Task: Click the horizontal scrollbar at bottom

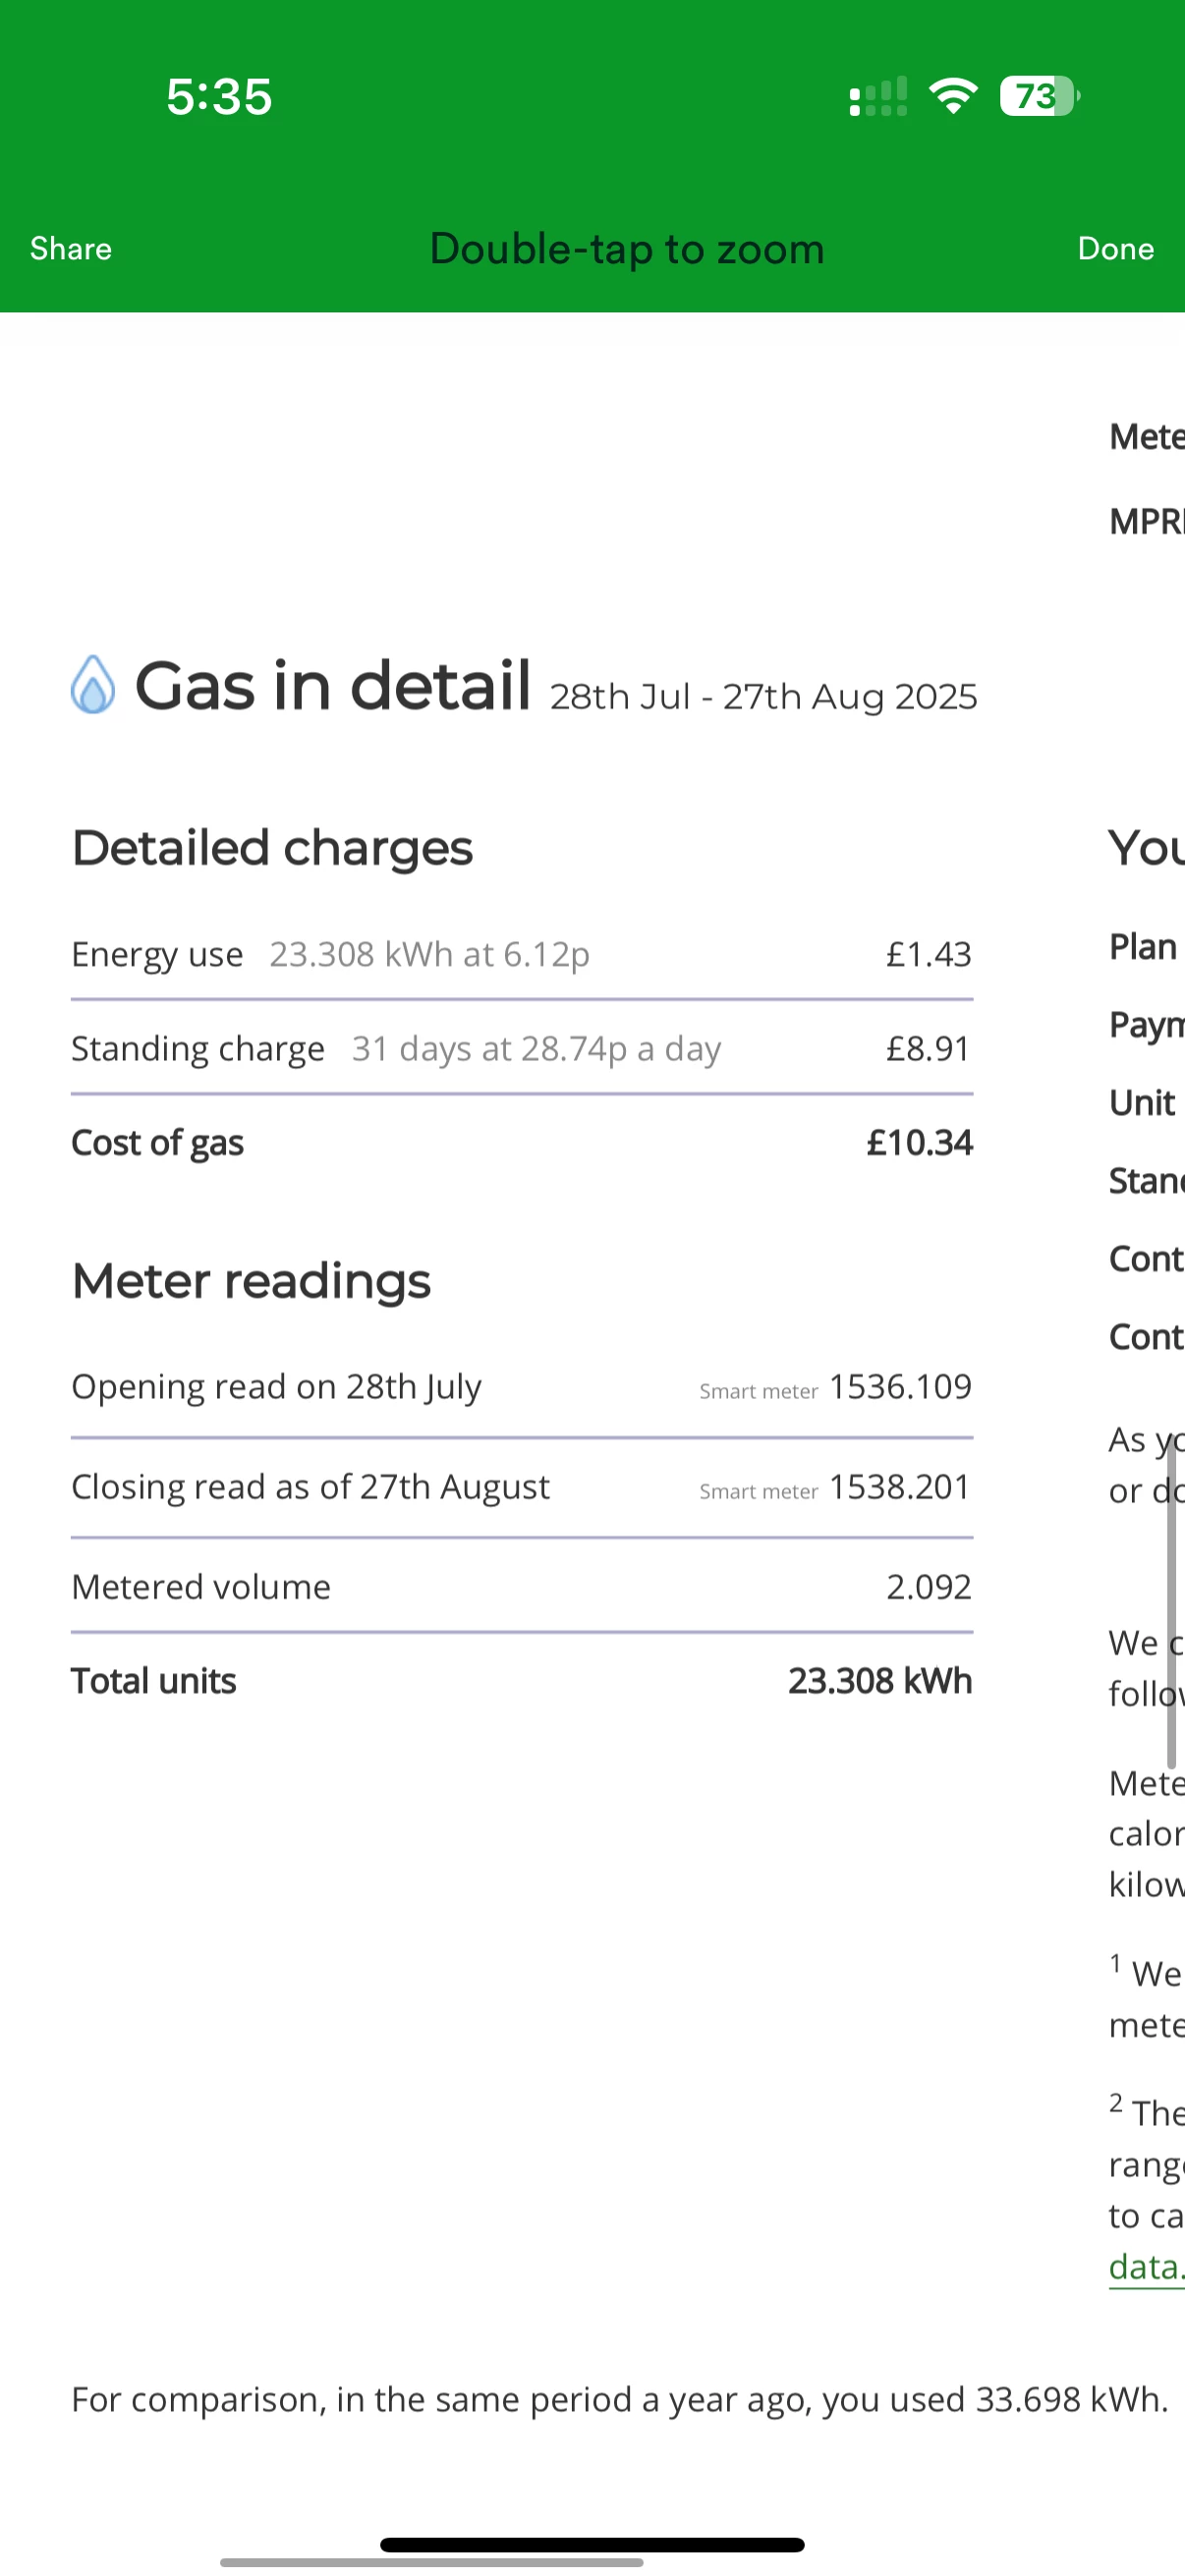Action: pyautogui.click(x=431, y=2563)
